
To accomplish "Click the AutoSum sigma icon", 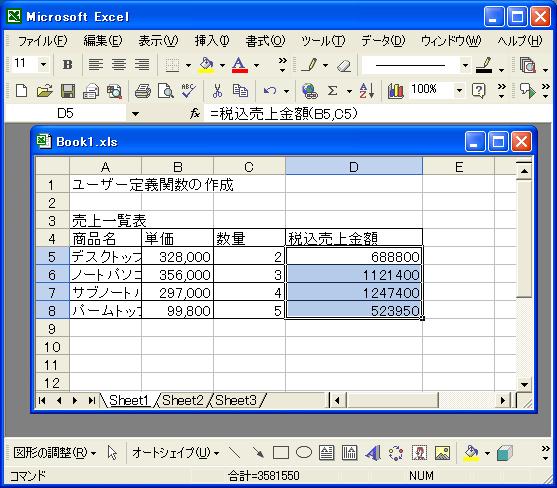I will pos(332,91).
